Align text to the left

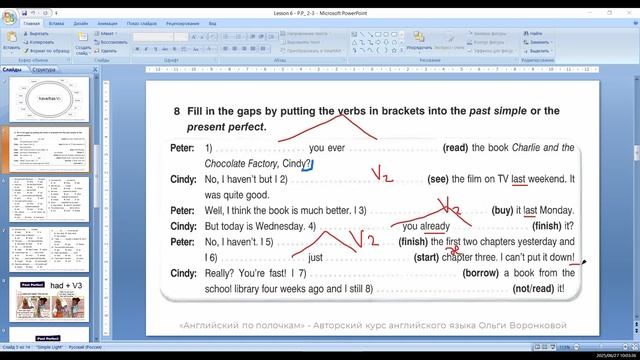coord(225,49)
